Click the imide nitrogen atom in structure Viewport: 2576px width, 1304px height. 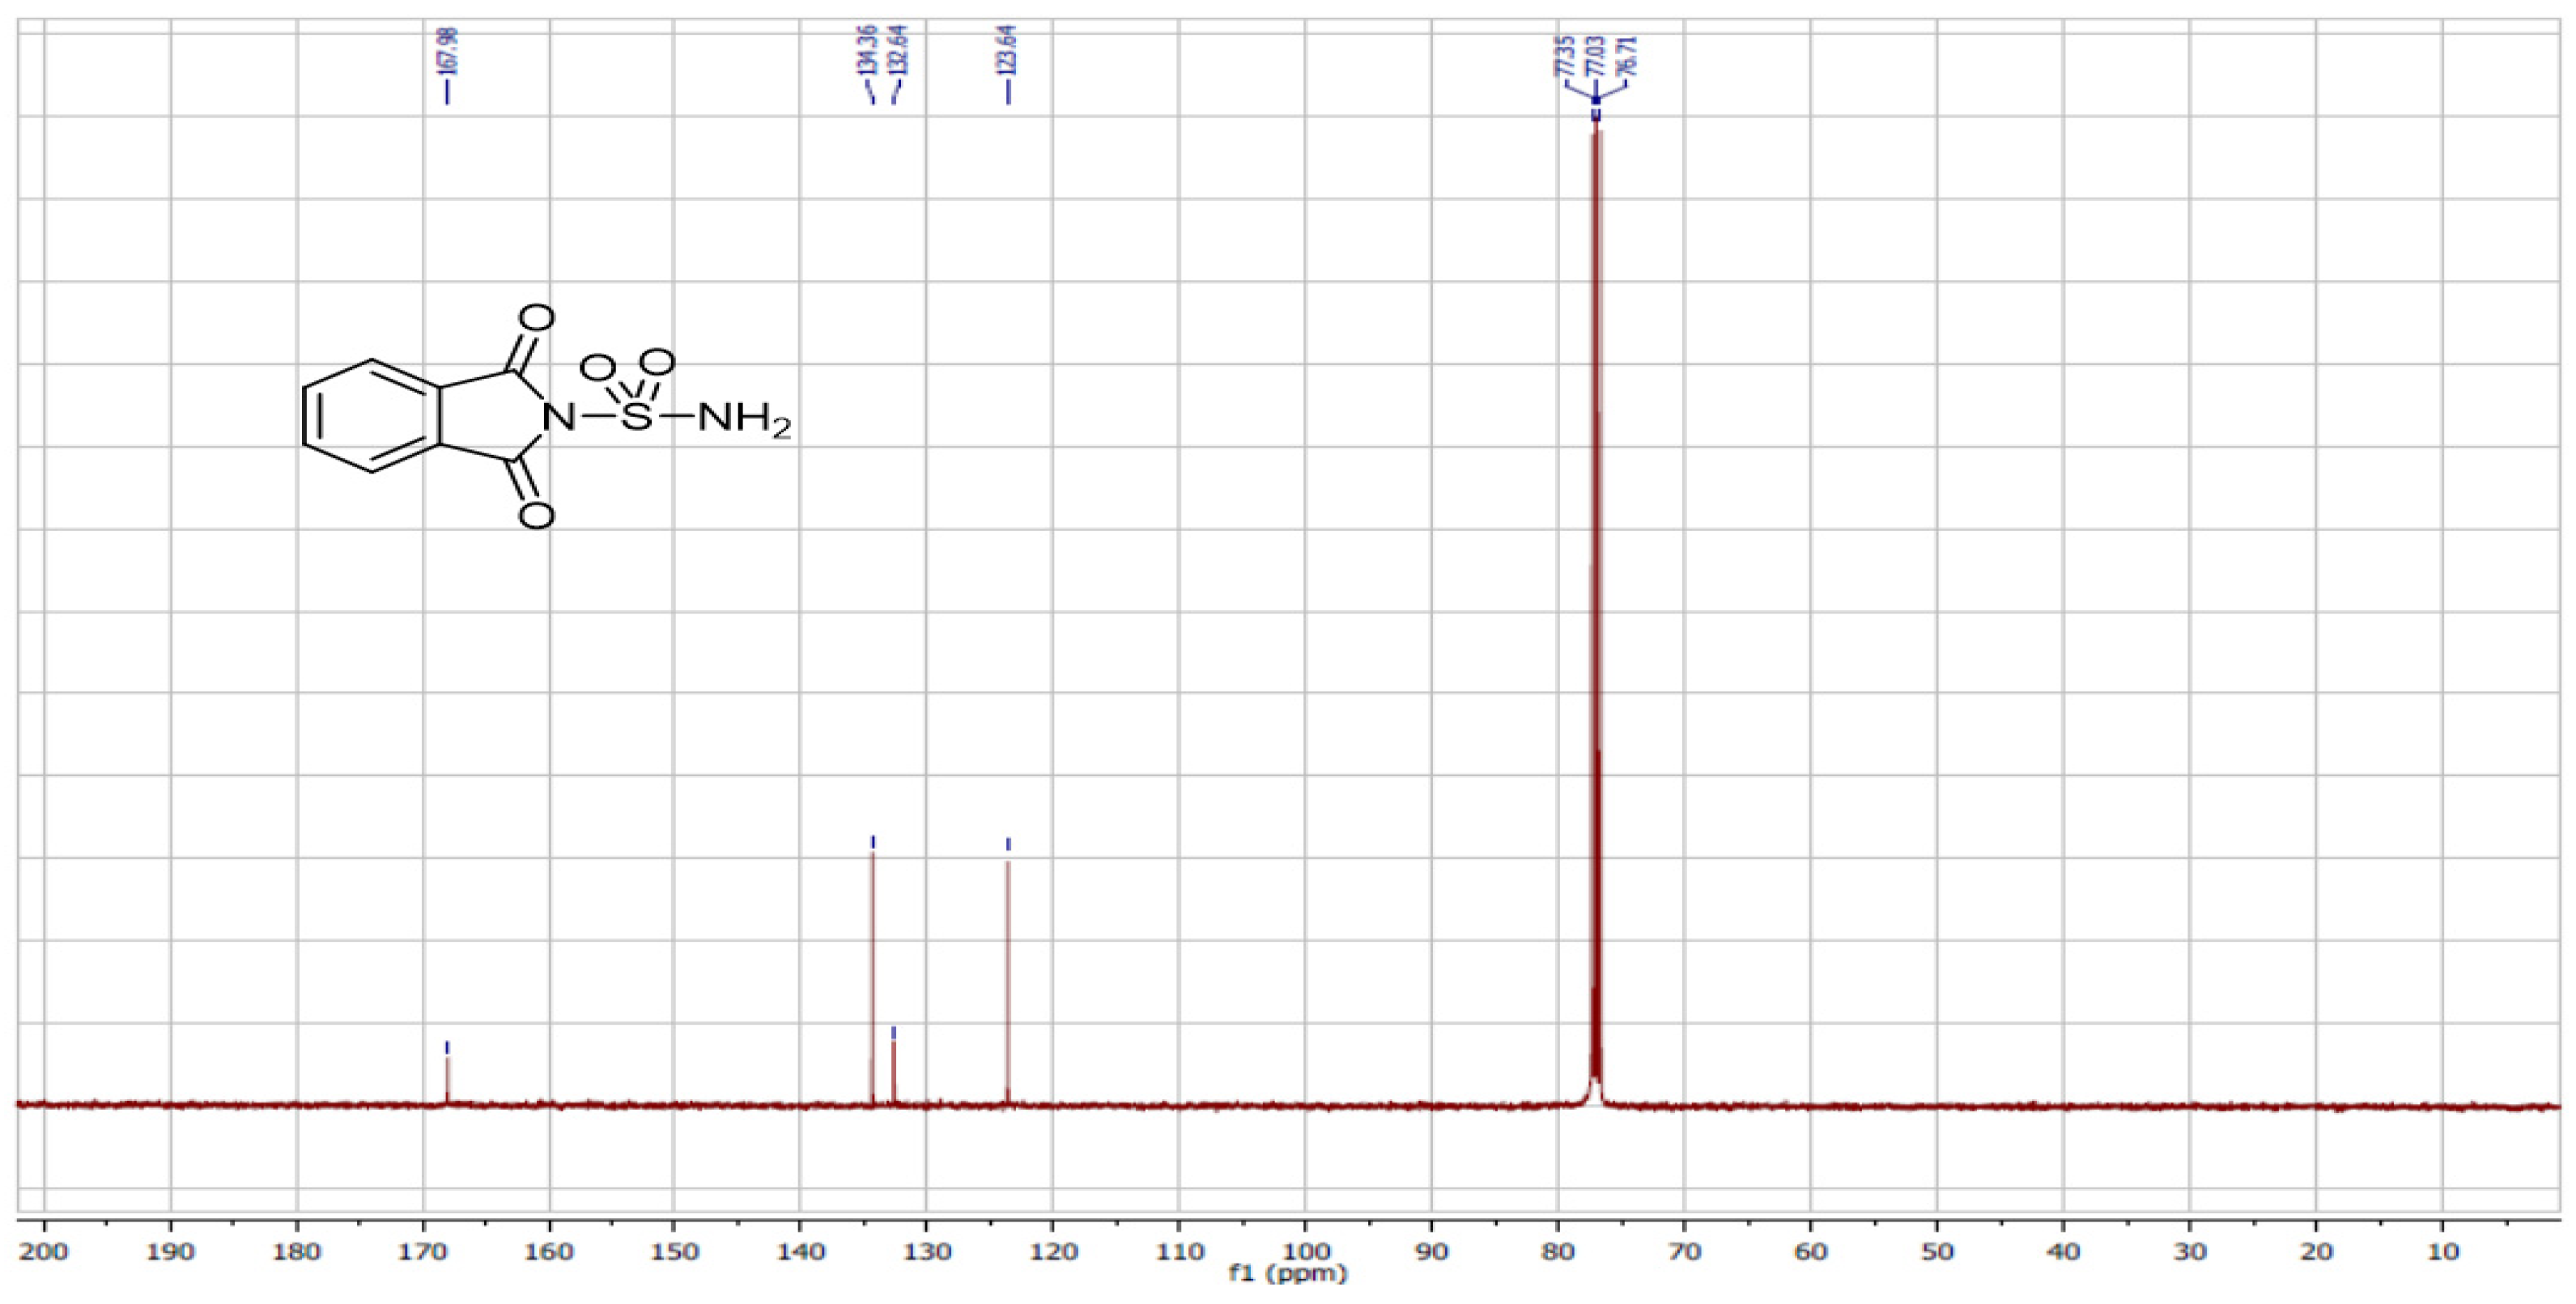tap(559, 418)
